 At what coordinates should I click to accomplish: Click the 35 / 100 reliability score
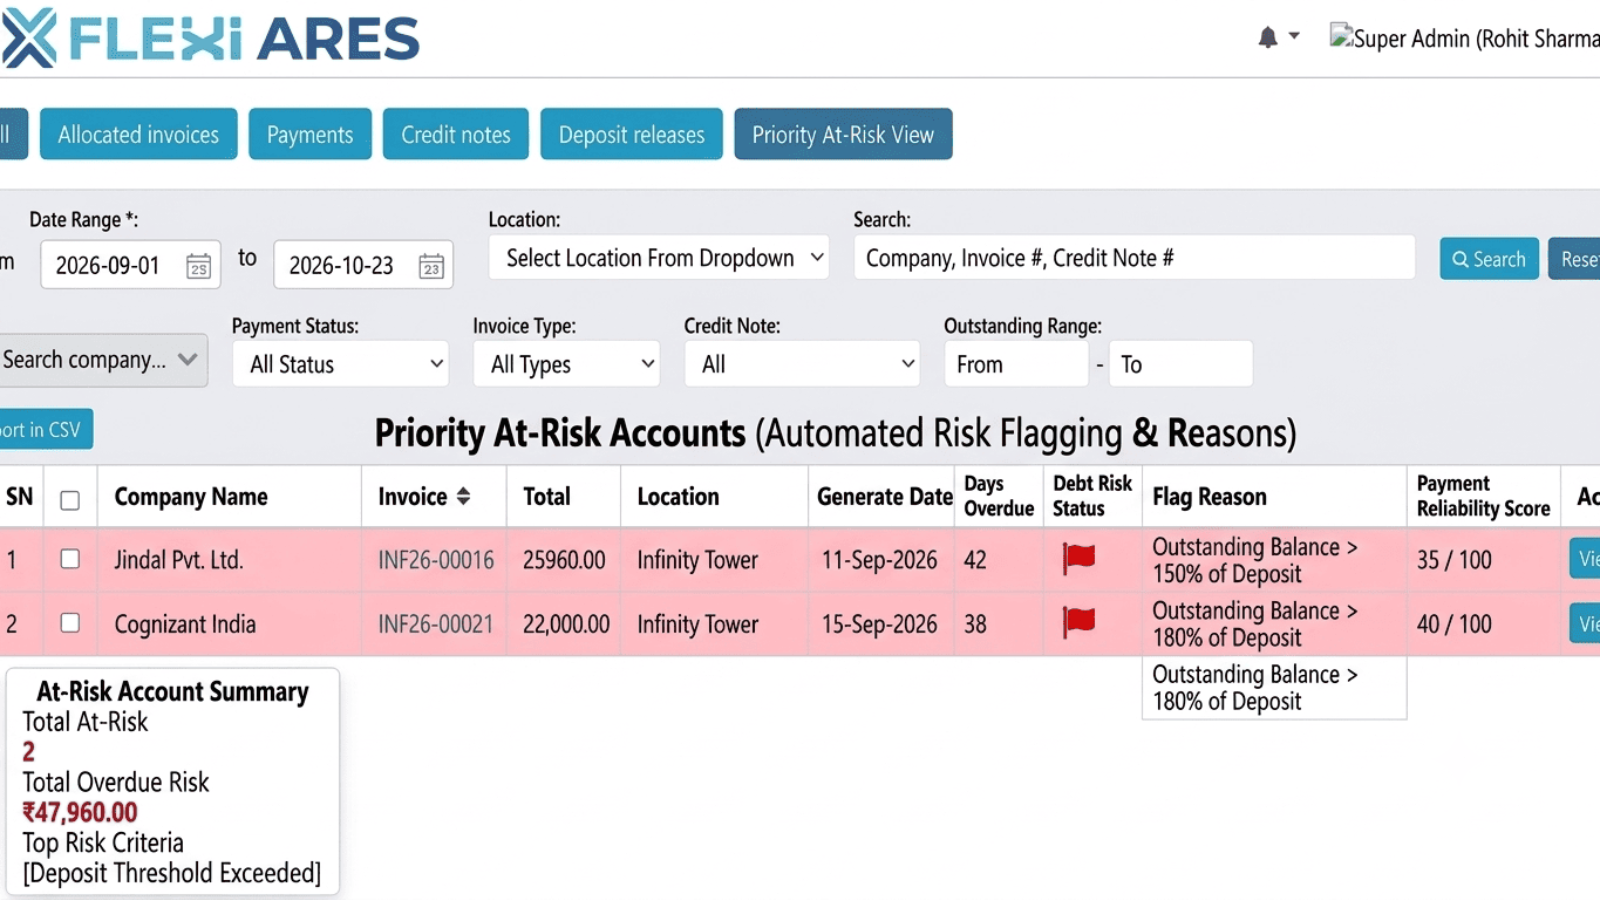click(1454, 560)
